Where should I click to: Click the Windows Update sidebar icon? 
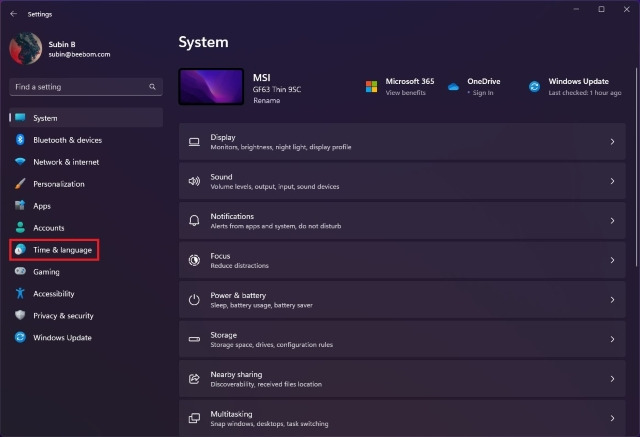(x=20, y=337)
